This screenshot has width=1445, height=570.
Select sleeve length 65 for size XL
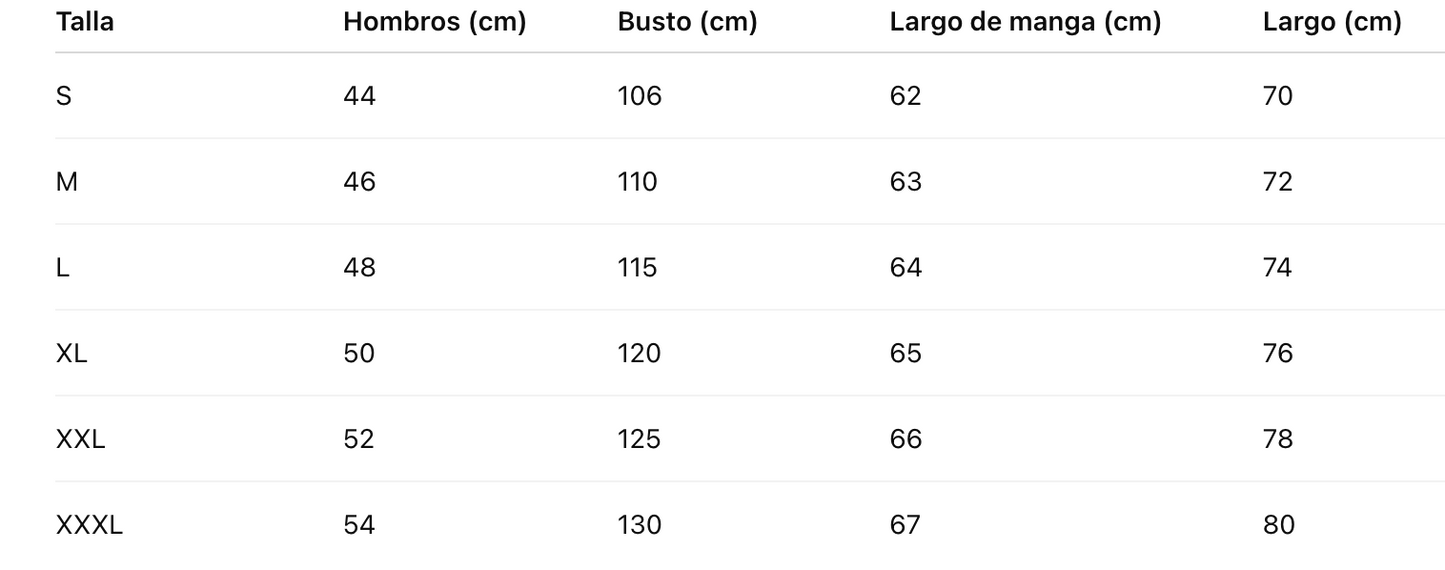pos(906,354)
